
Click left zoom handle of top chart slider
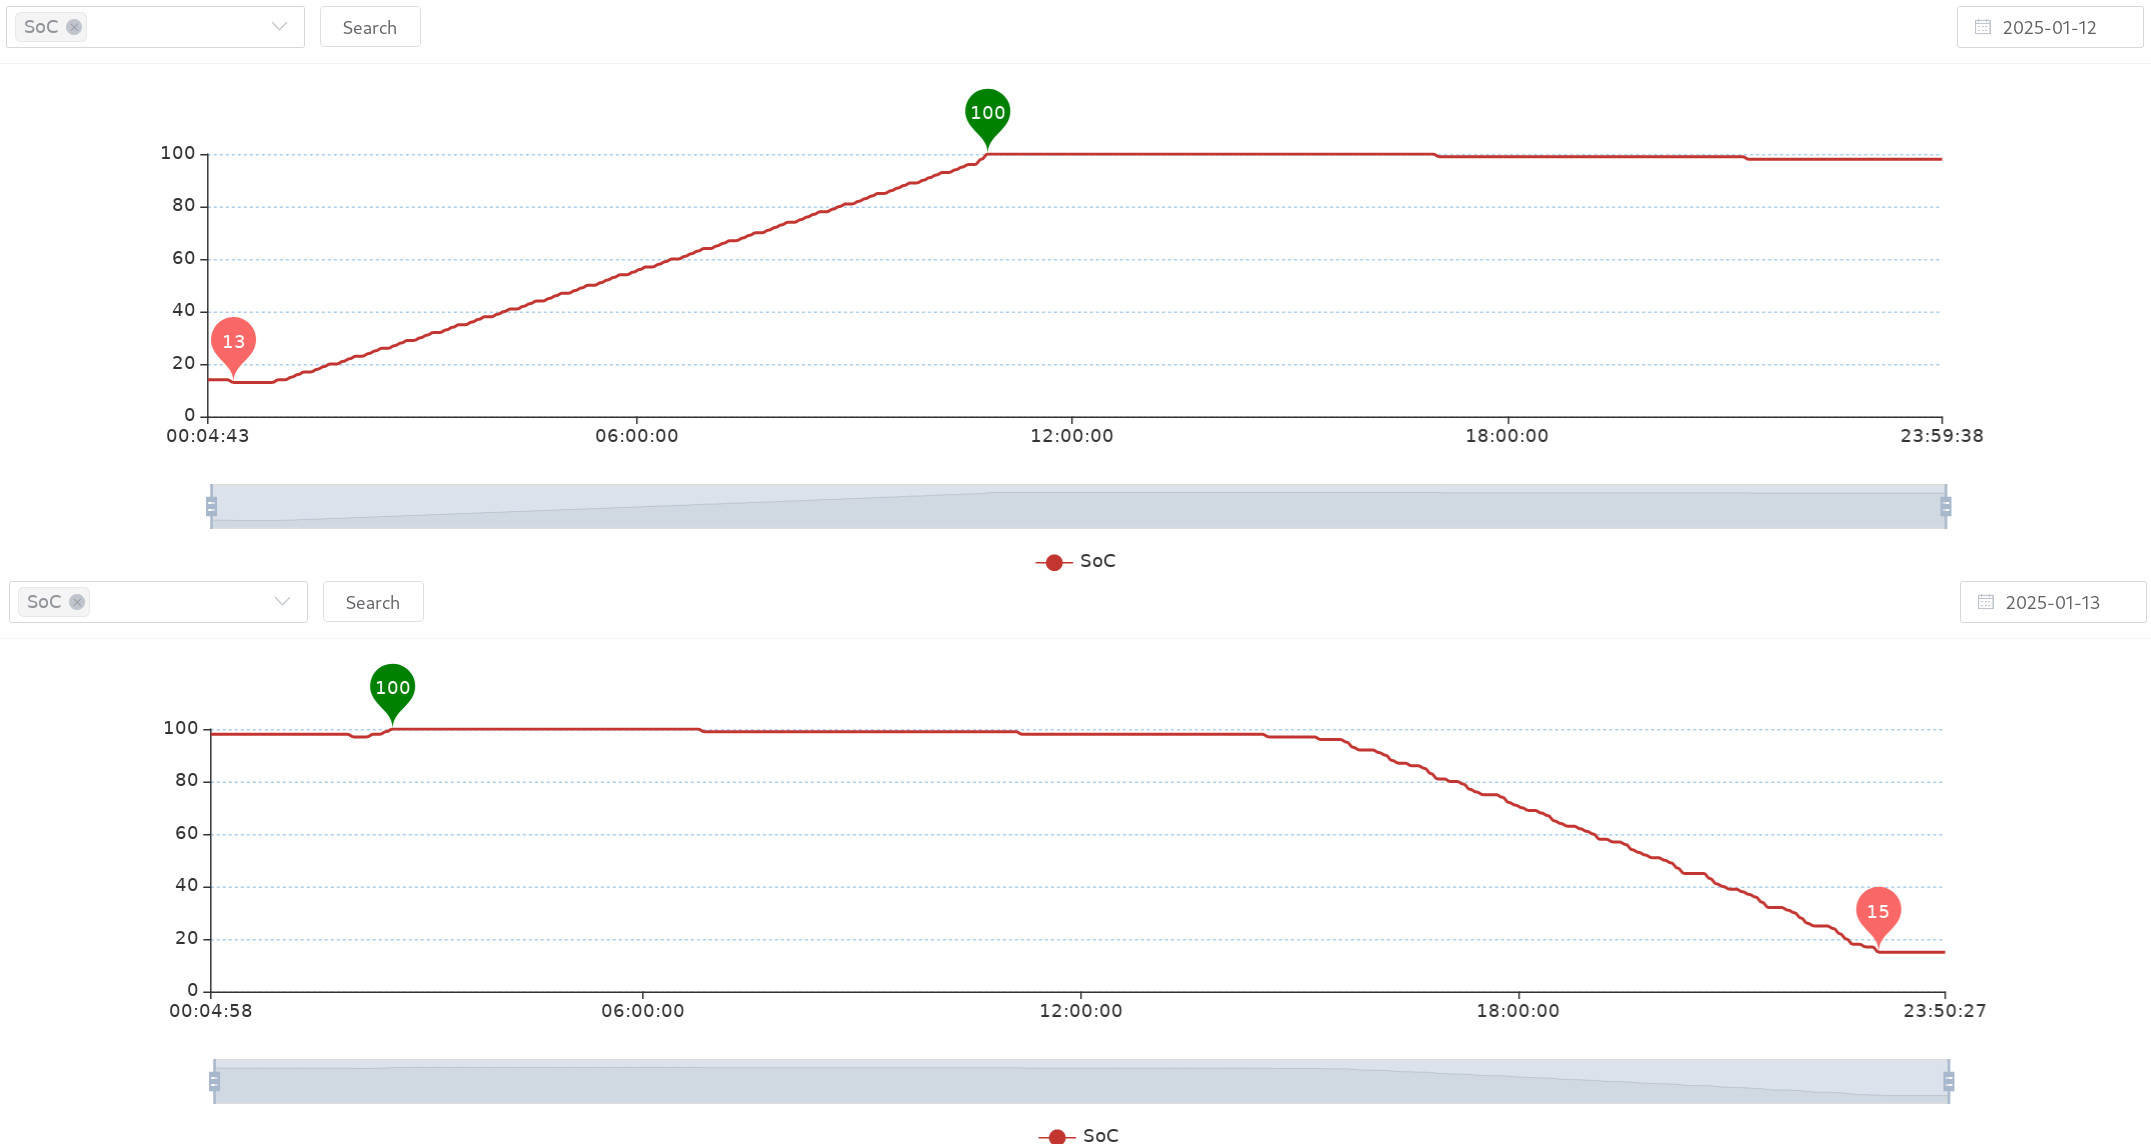click(x=211, y=507)
